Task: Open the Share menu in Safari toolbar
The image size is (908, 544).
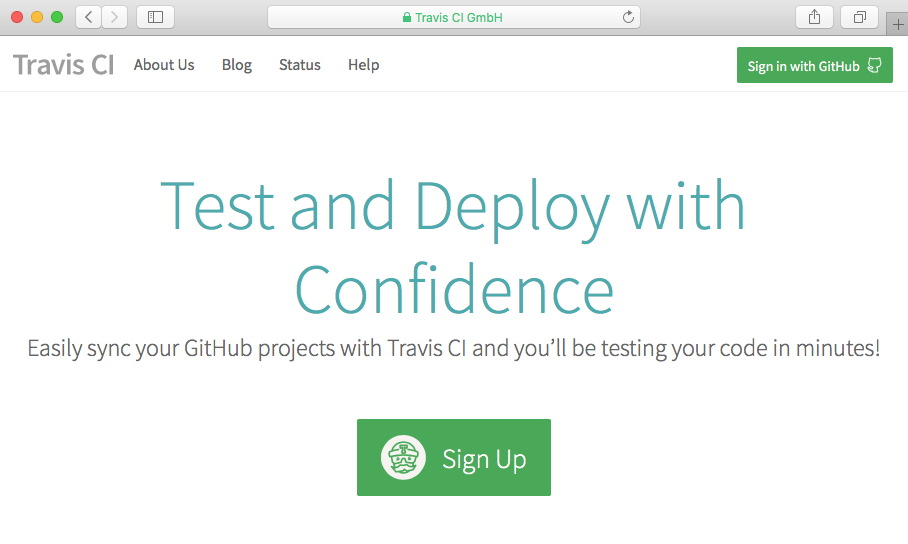Action: click(x=814, y=17)
